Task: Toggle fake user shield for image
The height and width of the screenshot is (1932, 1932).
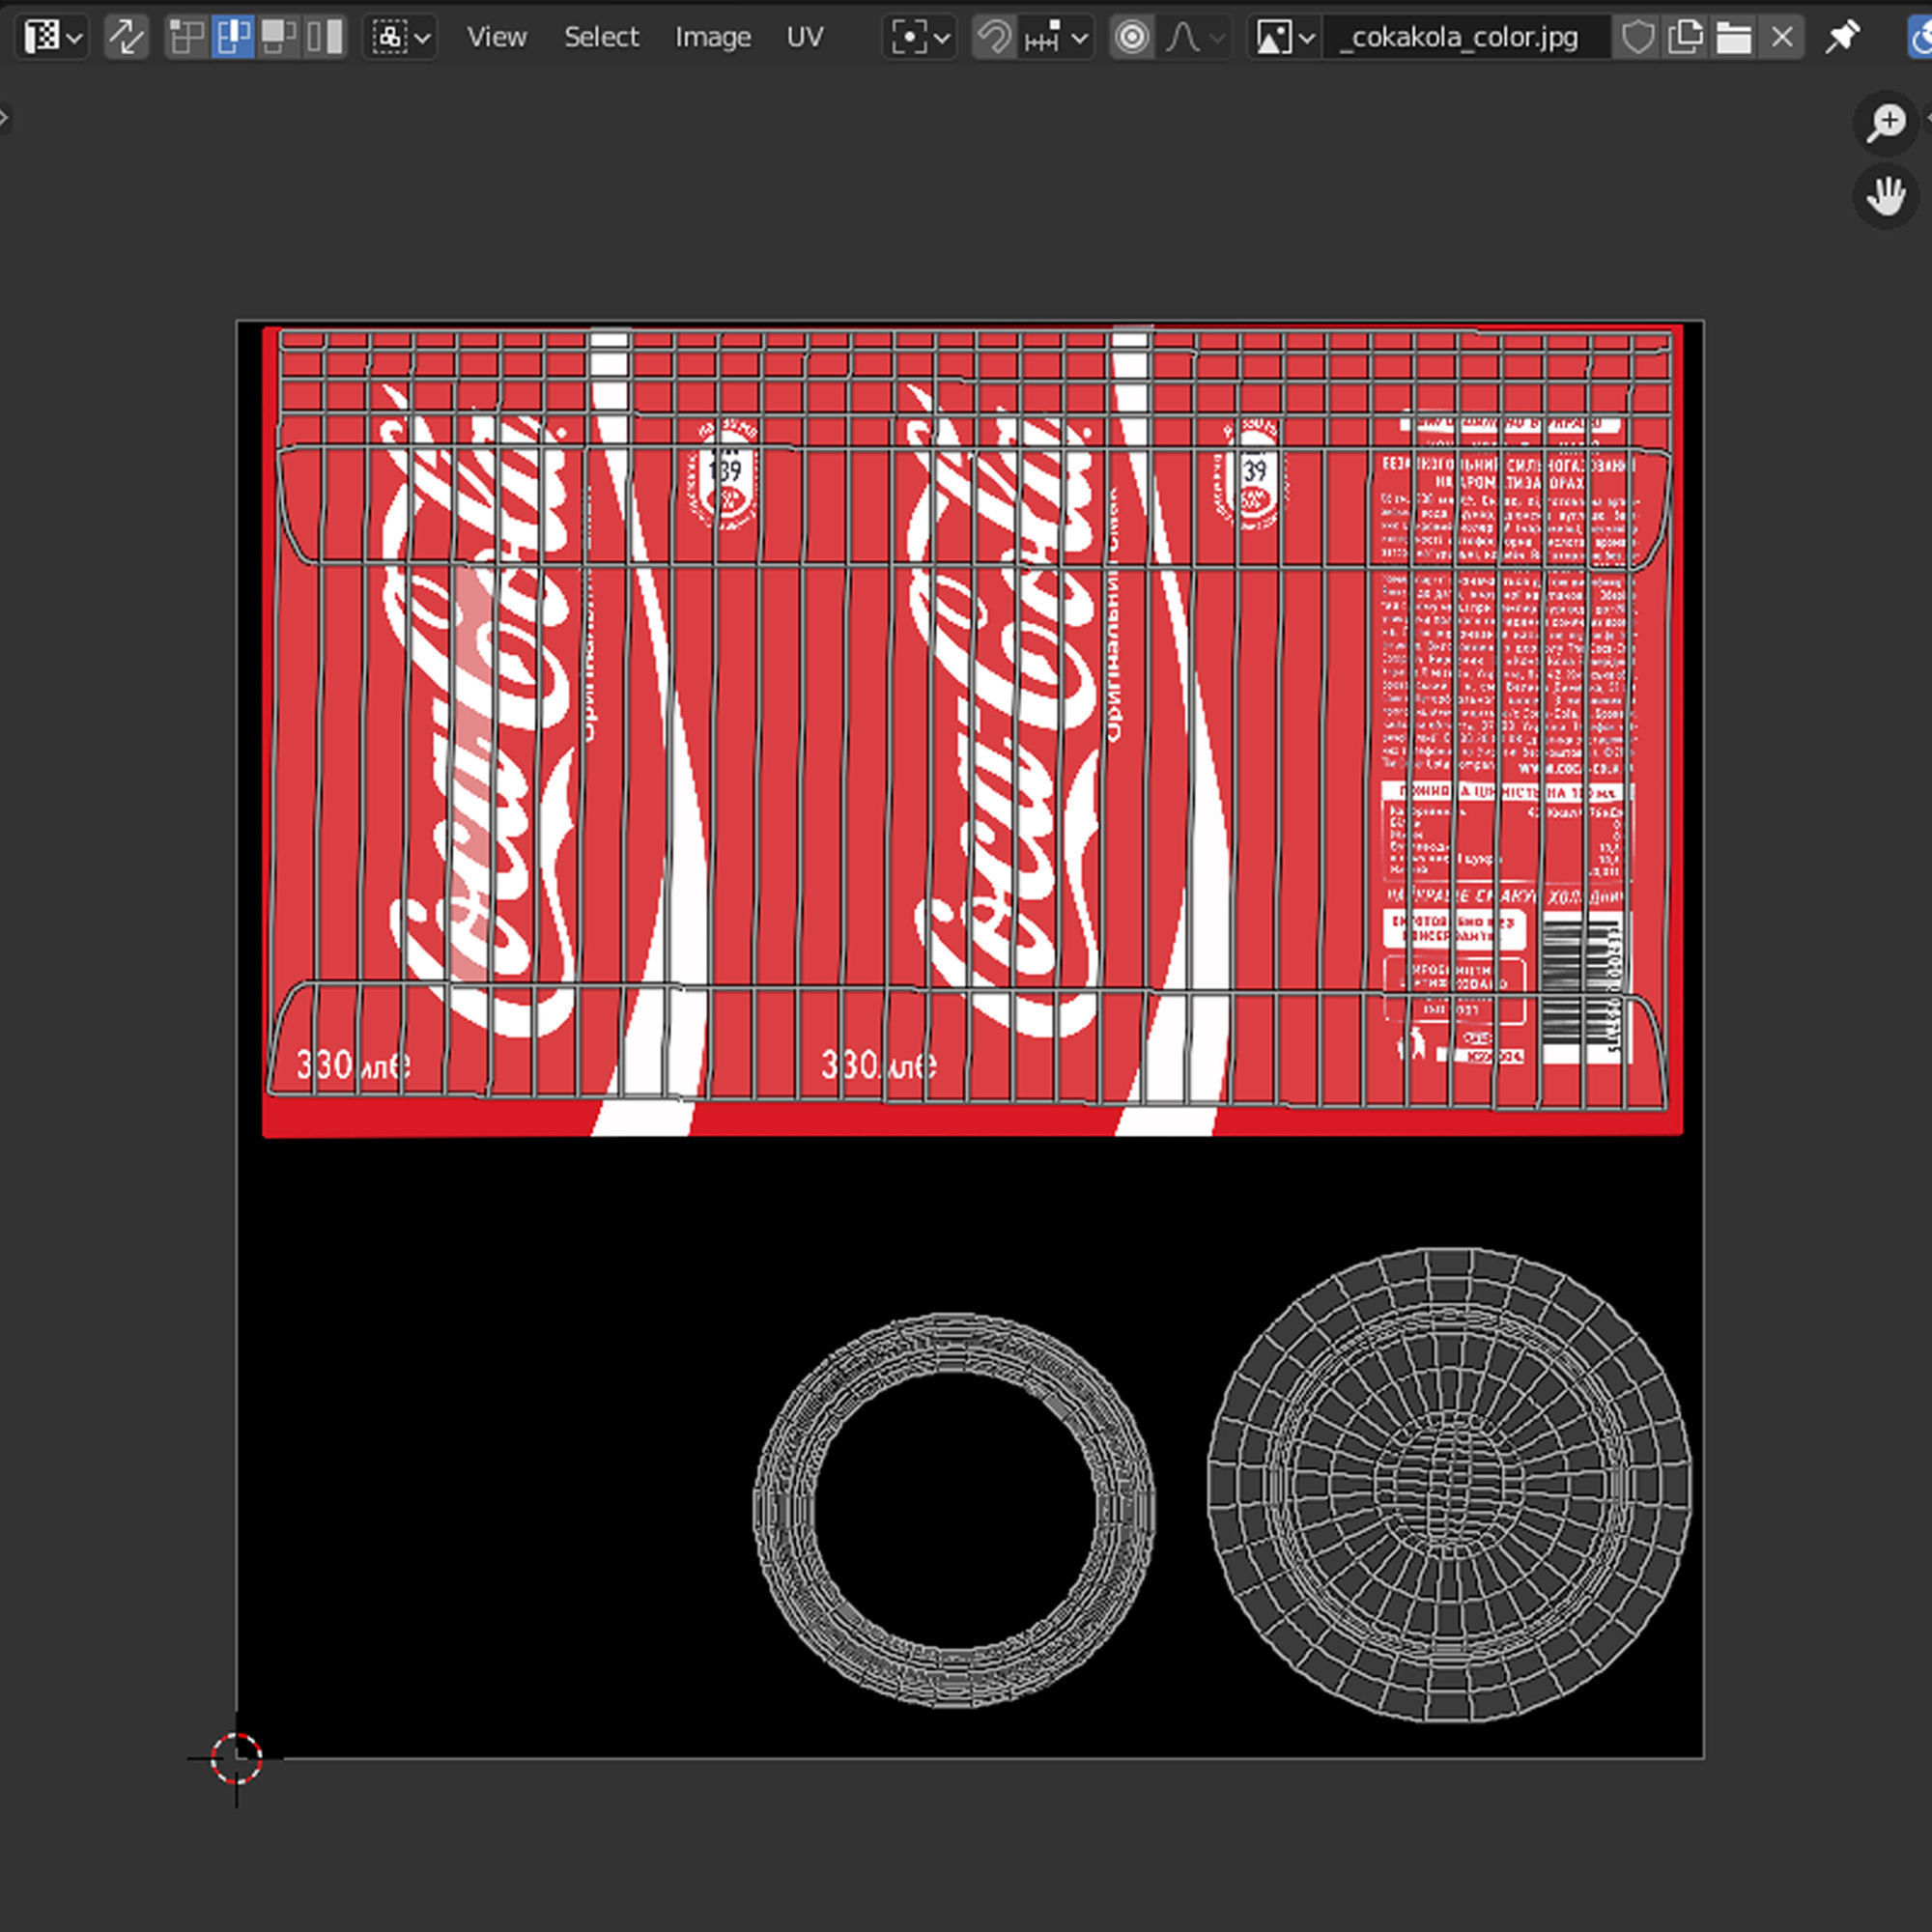Action: pos(1637,38)
